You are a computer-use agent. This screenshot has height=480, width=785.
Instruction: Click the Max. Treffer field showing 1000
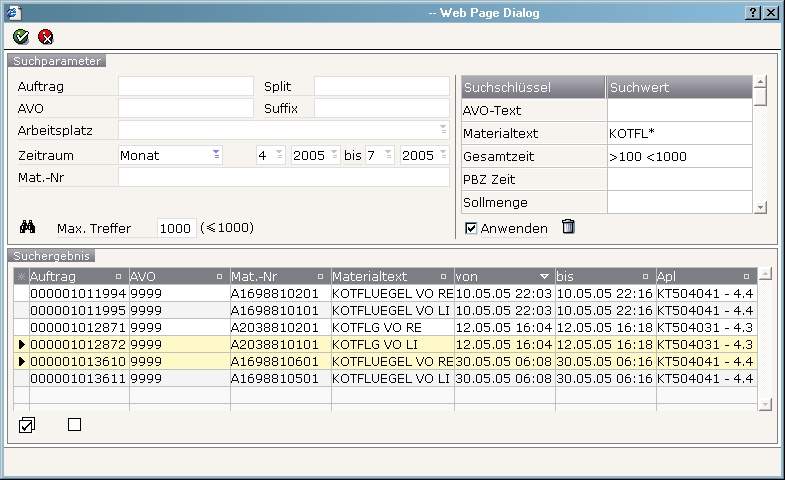click(175, 228)
